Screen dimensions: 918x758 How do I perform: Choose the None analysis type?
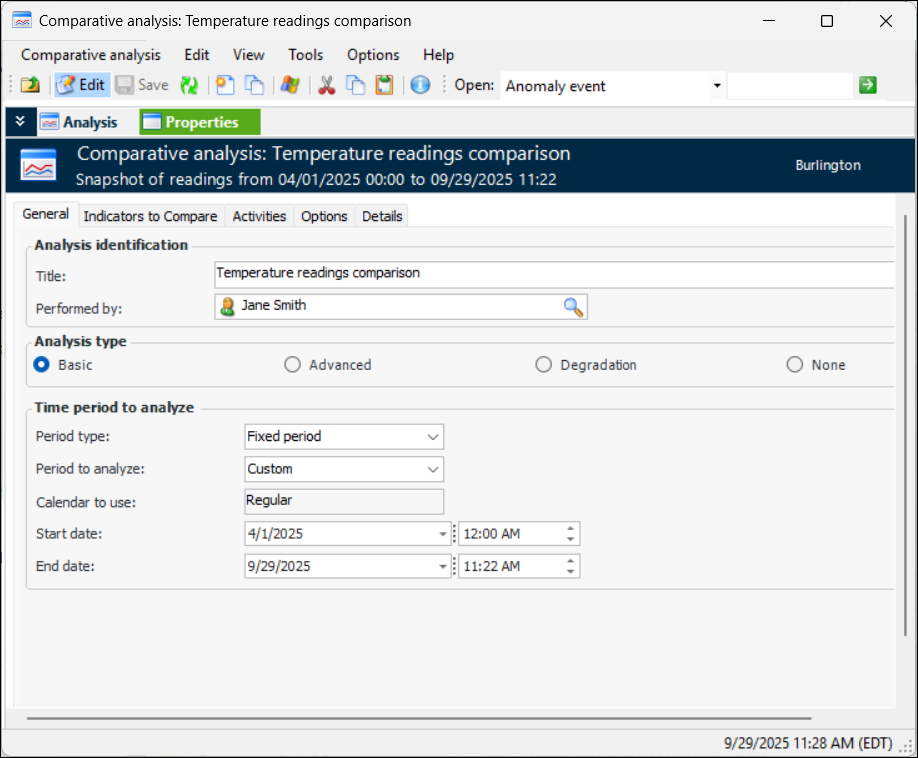click(x=795, y=365)
